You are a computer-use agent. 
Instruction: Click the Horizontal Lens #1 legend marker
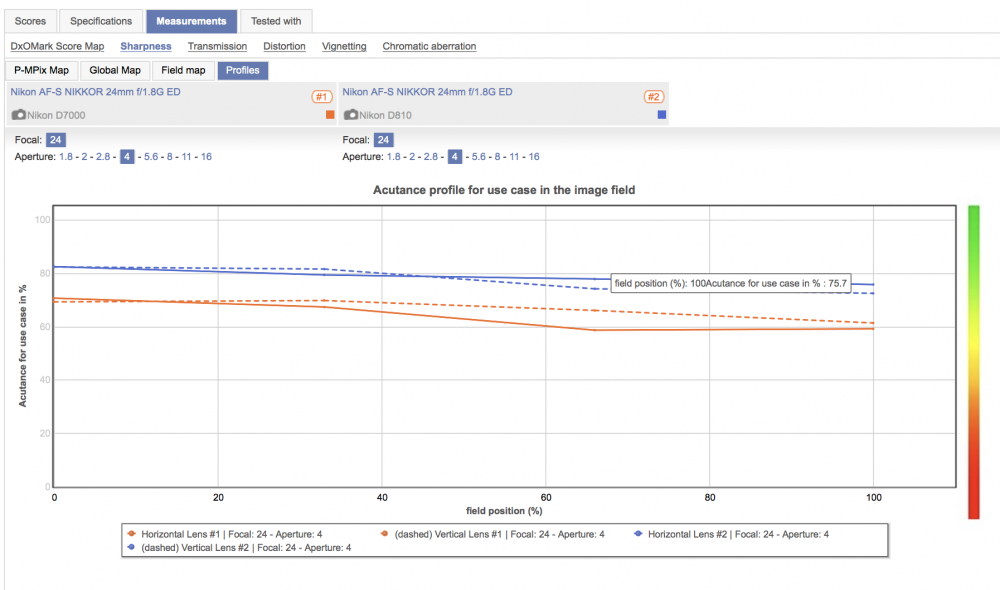[x=131, y=534]
